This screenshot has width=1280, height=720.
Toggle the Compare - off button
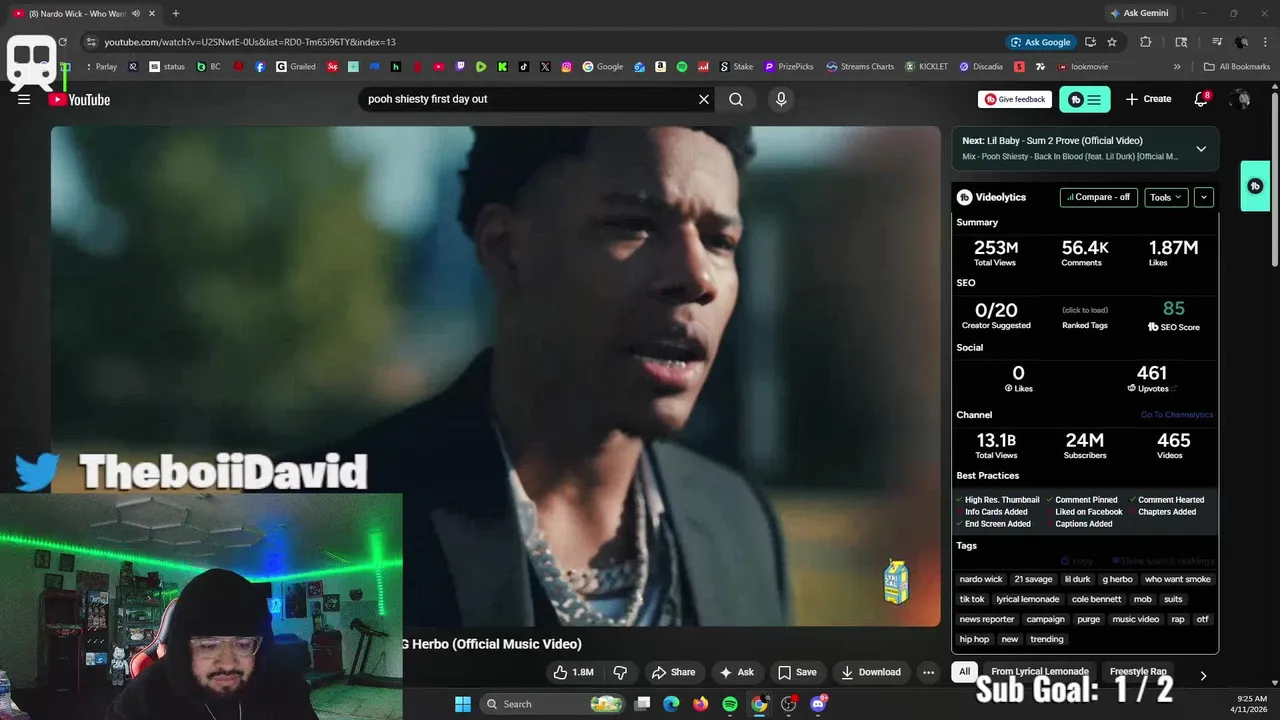tap(1098, 197)
